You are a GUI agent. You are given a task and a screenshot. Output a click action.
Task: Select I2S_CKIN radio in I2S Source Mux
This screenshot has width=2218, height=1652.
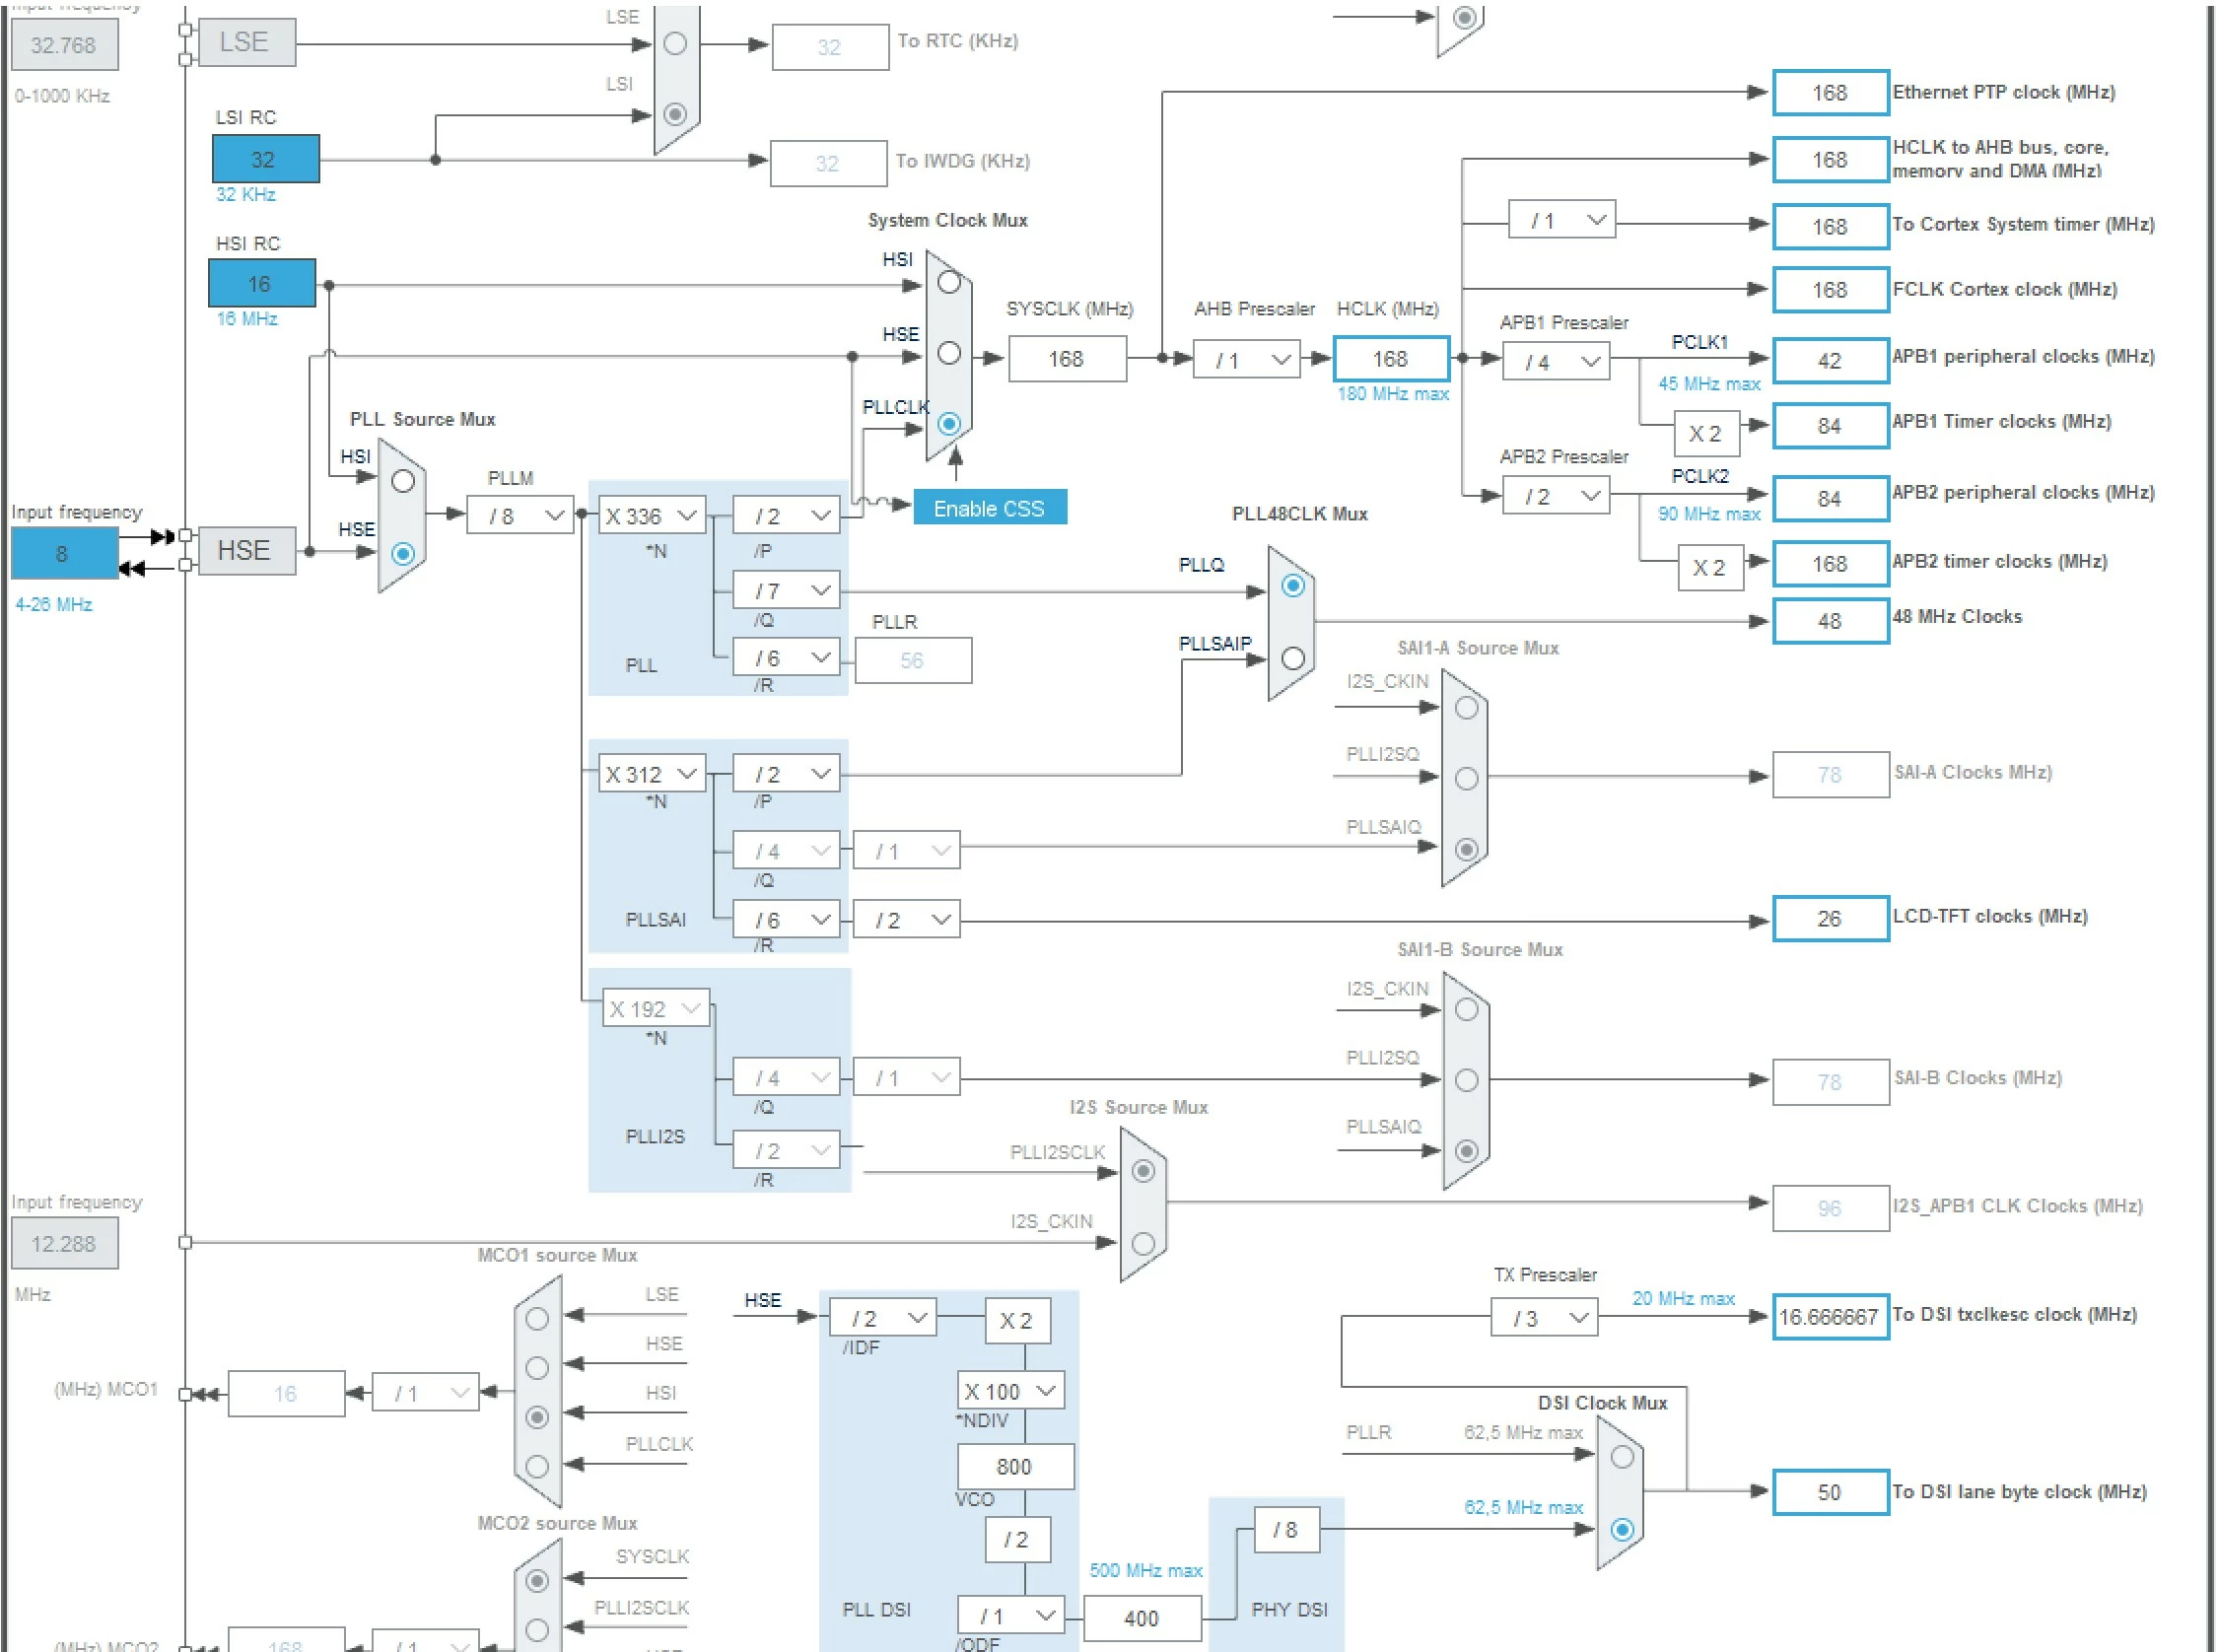tap(1143, 1244)
